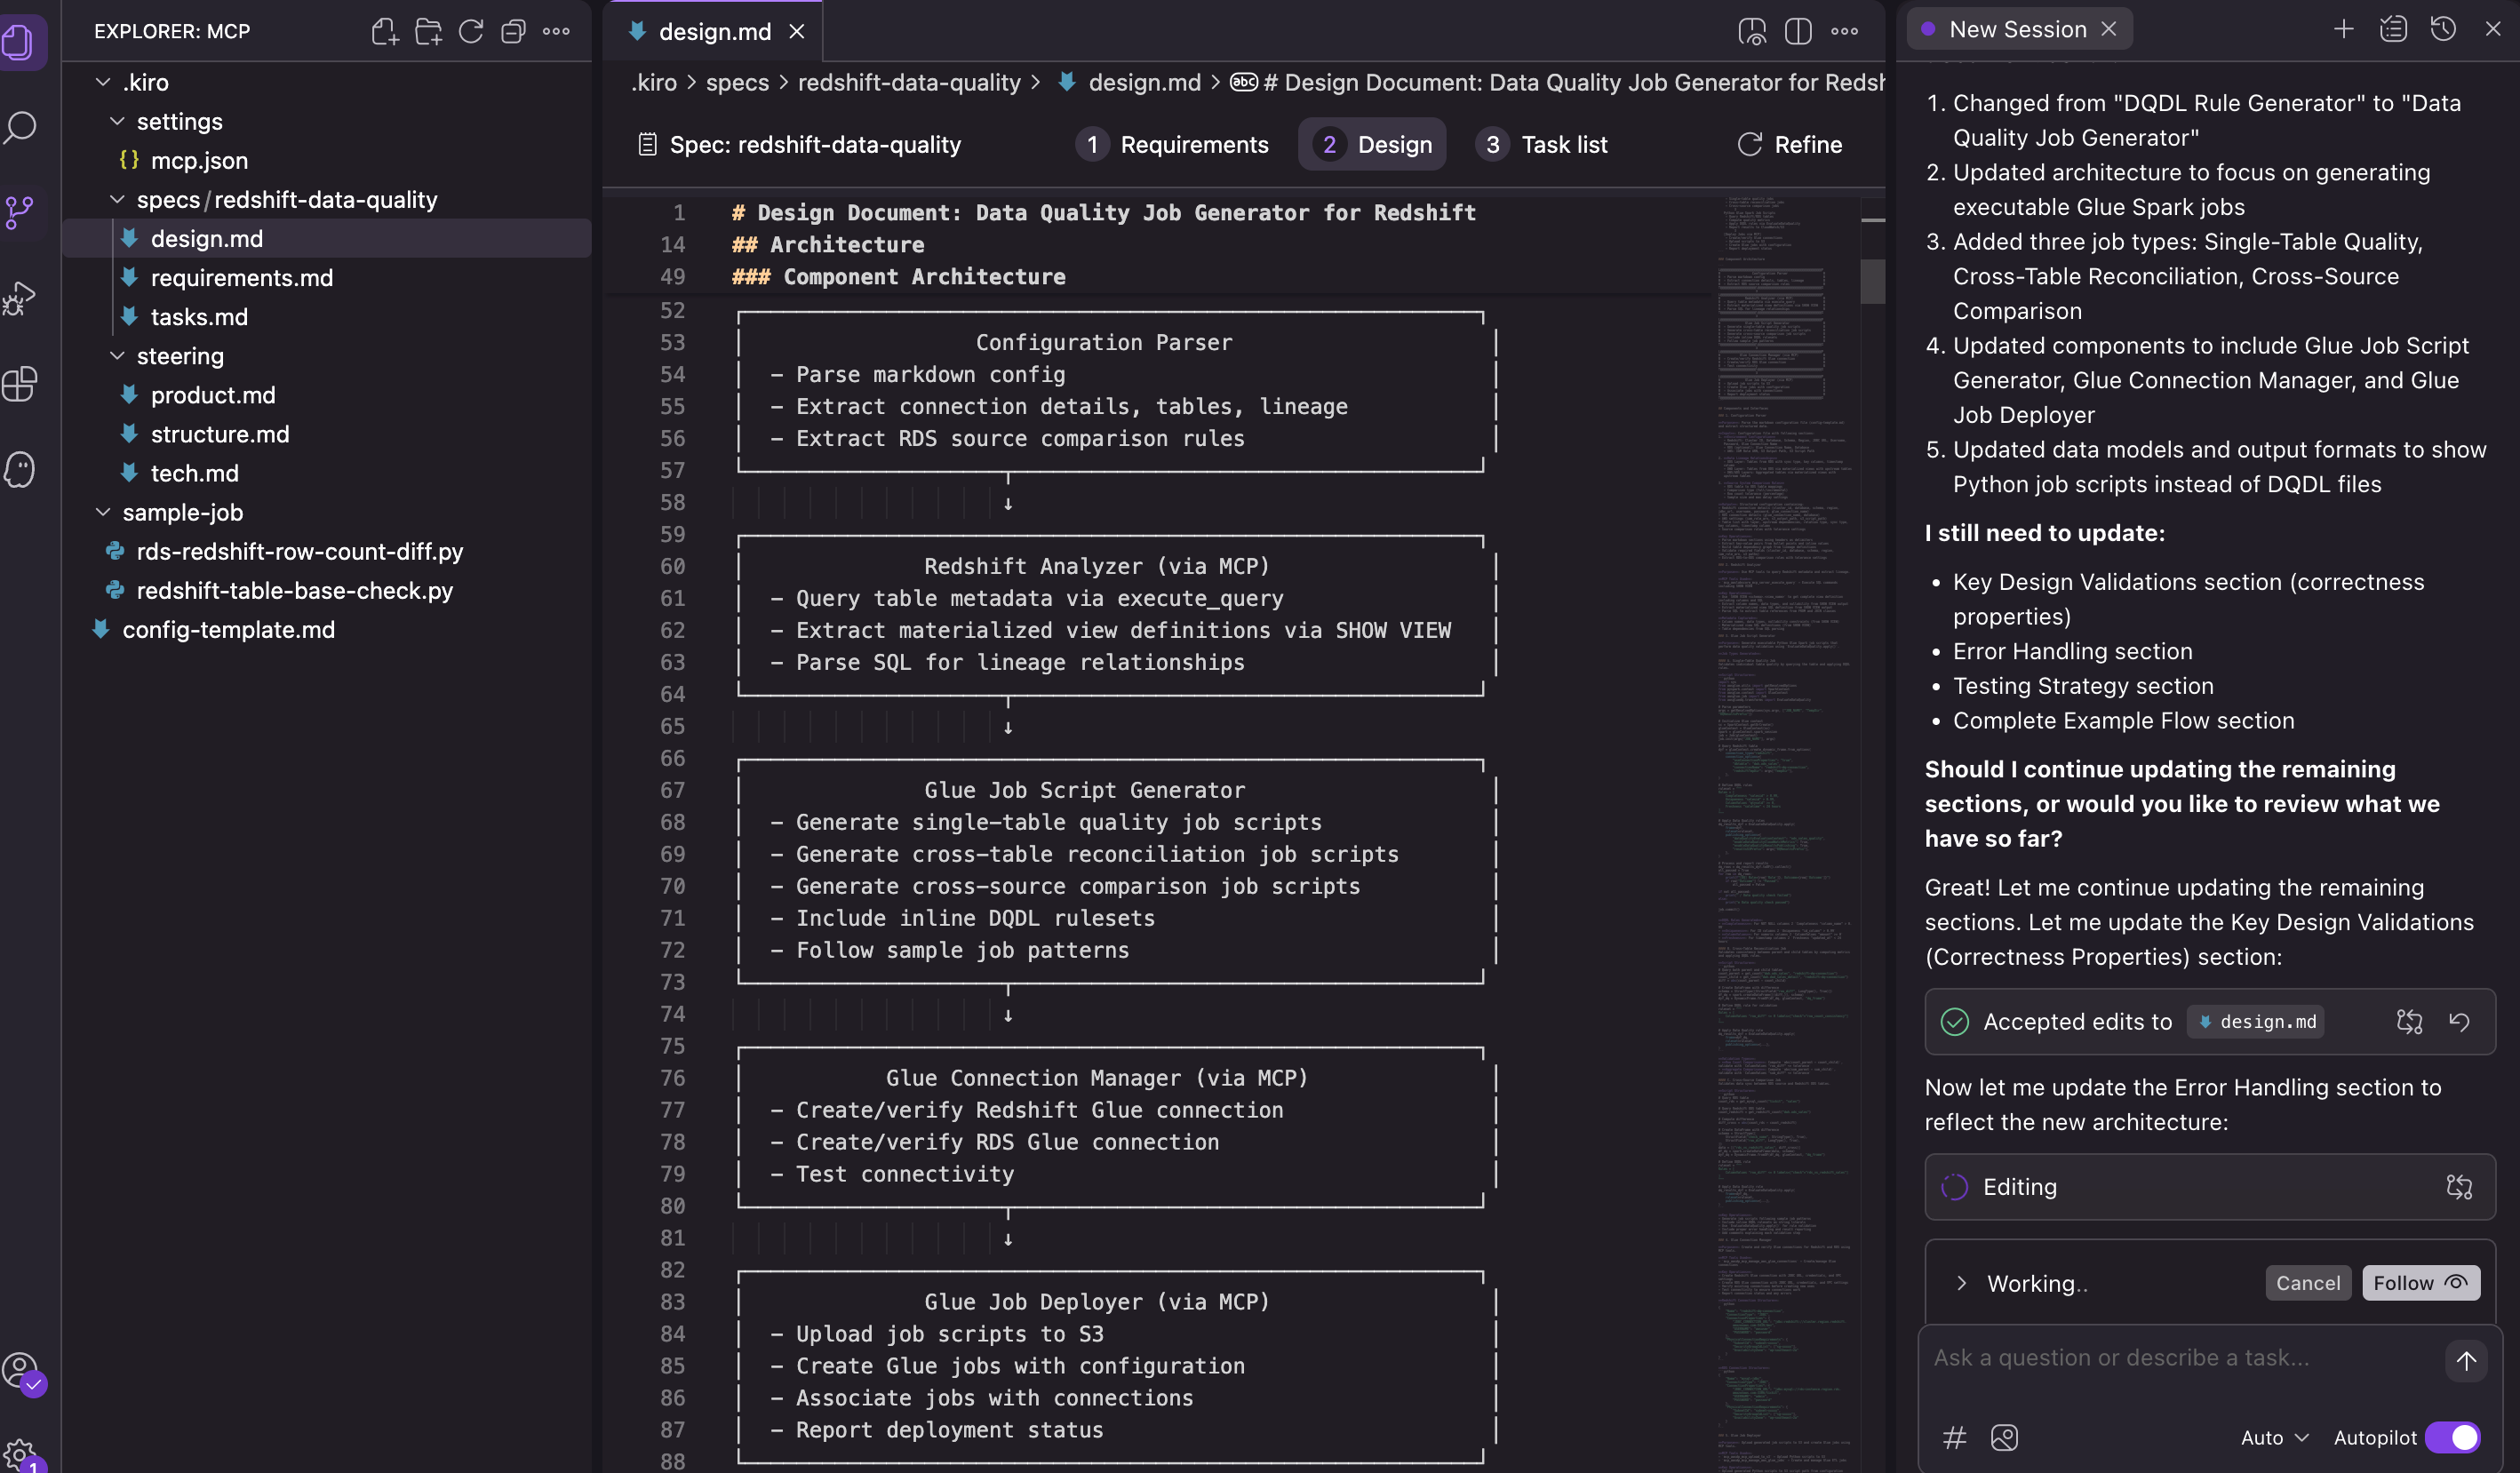The image size is (2520, 1473).
Task: Expand the Working status chevron
Action: 1961,1283
